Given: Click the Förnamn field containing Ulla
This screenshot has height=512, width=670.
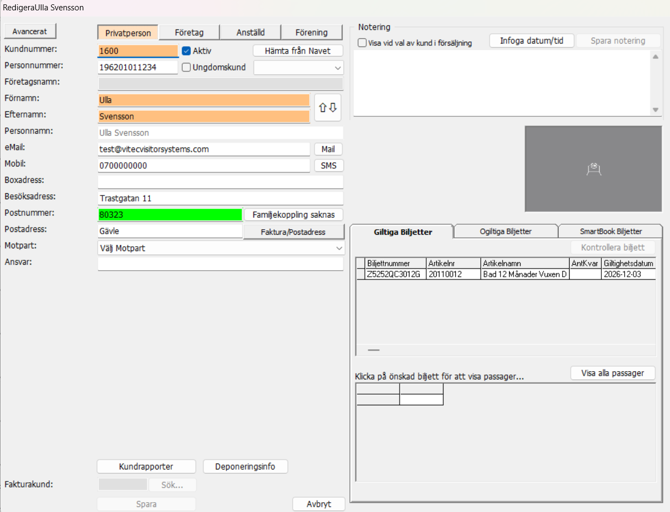Looking at the screenshot, I should tap(204, 100).
